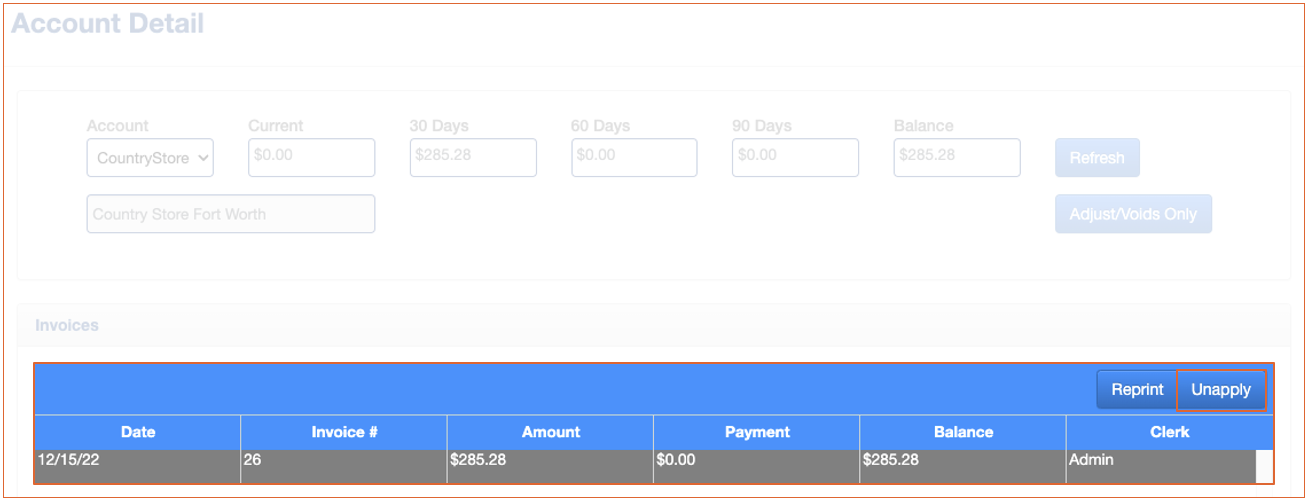This screenshot has height=501, width=1310.
Task: Click the Balance column header in table
Action: pyautogui.click(x=963, y=432)
